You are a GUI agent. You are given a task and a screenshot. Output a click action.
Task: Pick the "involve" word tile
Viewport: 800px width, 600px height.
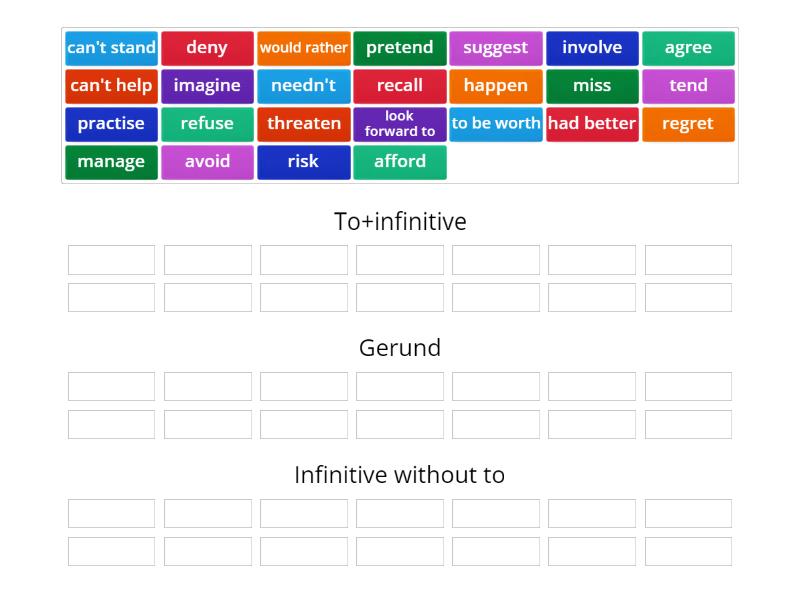point(592,47)
